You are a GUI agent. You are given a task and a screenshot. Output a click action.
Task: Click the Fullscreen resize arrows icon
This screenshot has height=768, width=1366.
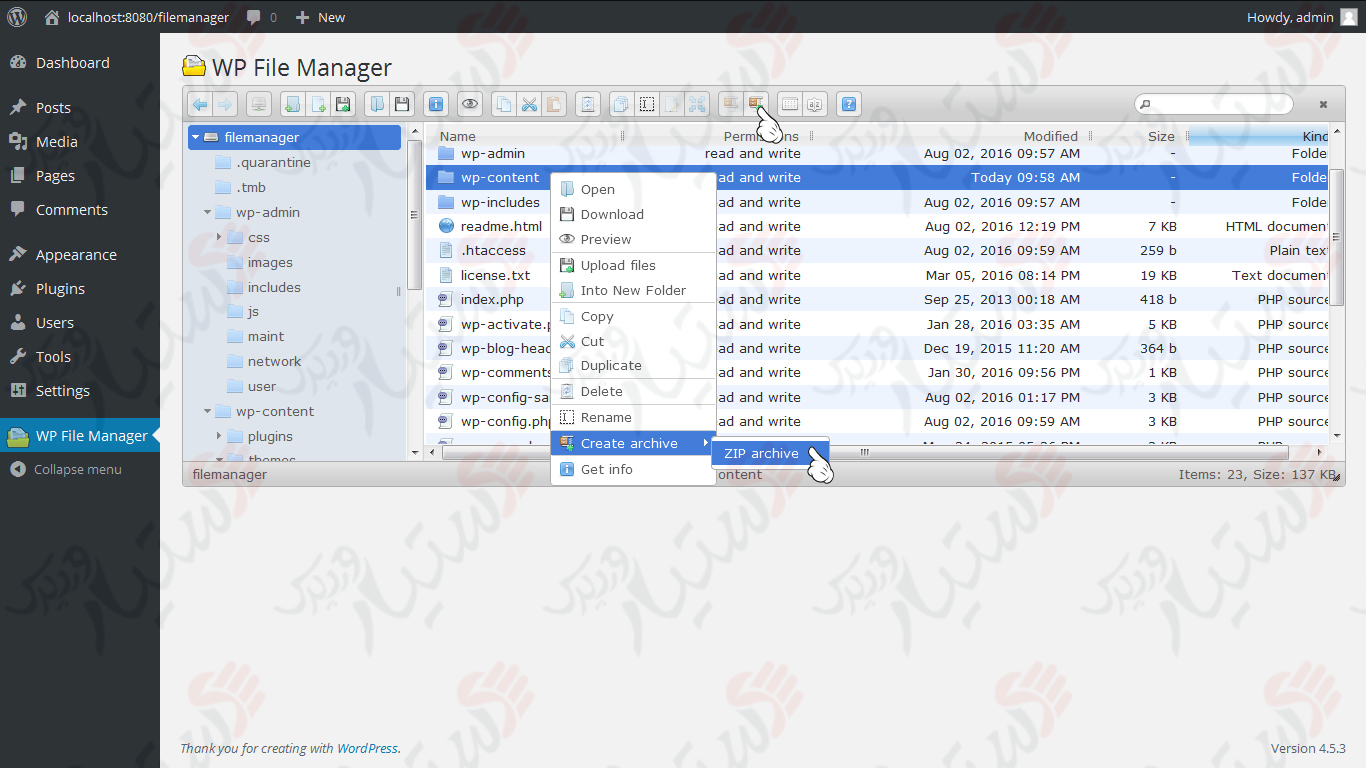click(695, 104)
